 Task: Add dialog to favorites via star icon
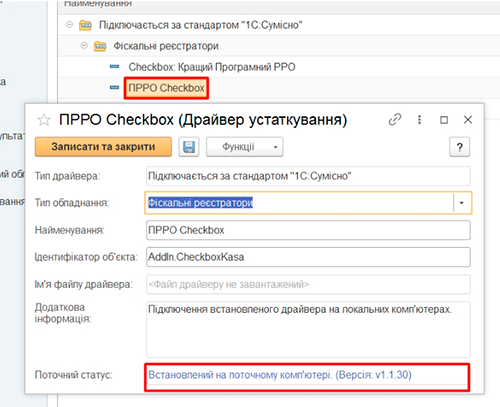coord(44,120)
